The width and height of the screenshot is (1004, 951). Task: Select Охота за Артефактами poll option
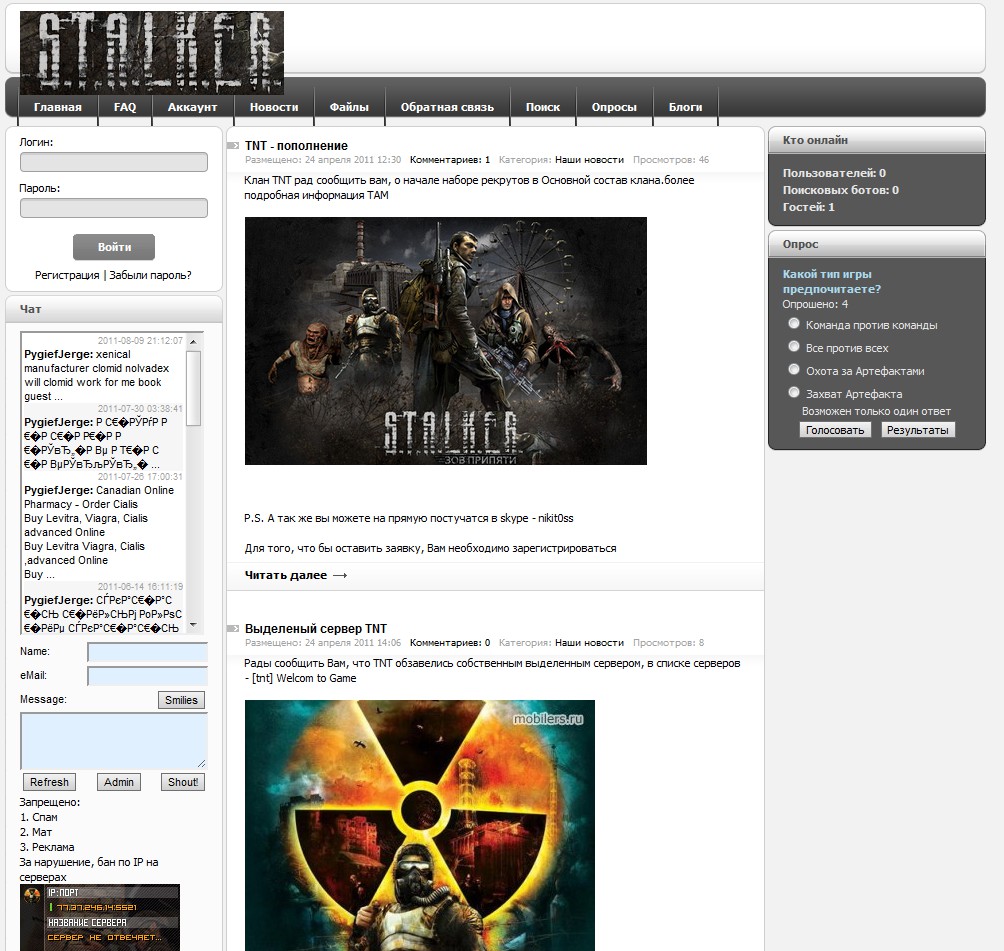[x=794, y=370]
